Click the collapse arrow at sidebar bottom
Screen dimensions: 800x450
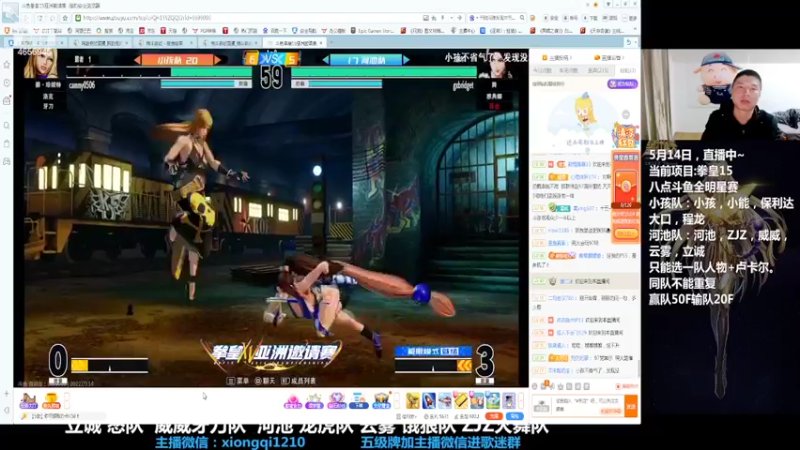7,410
